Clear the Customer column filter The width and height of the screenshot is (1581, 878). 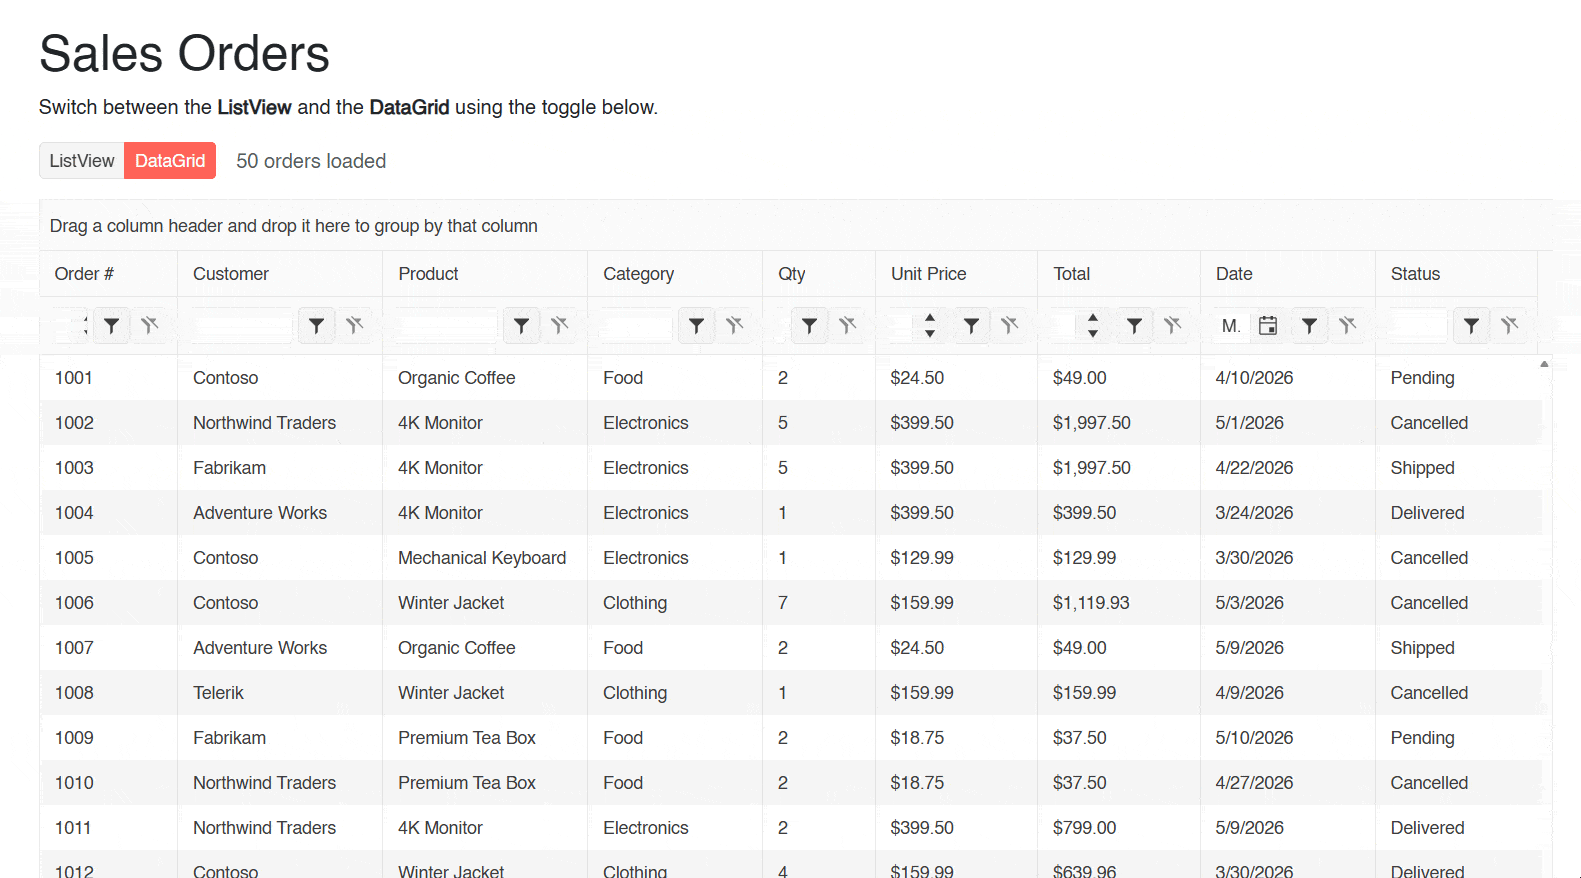pos(354,325)
